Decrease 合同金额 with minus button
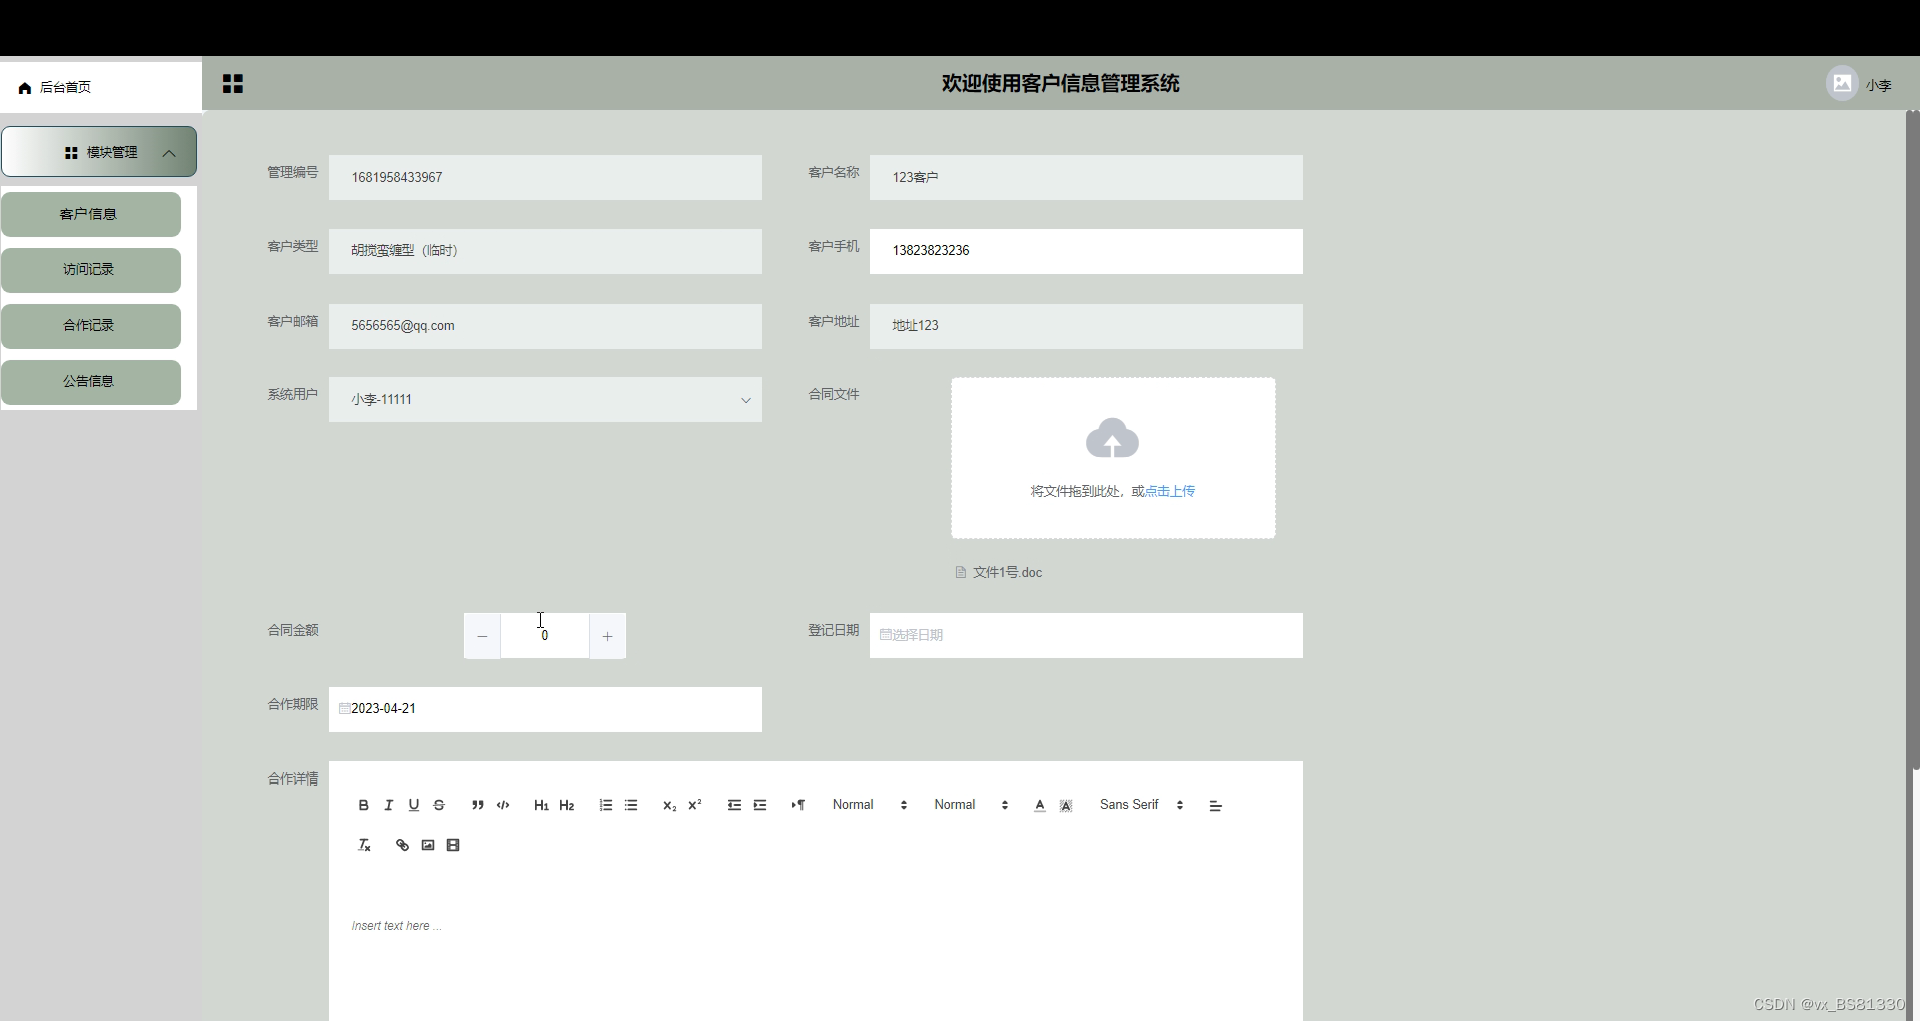Viewport: 1920px width, 1021px height. (x=482, y=636)
